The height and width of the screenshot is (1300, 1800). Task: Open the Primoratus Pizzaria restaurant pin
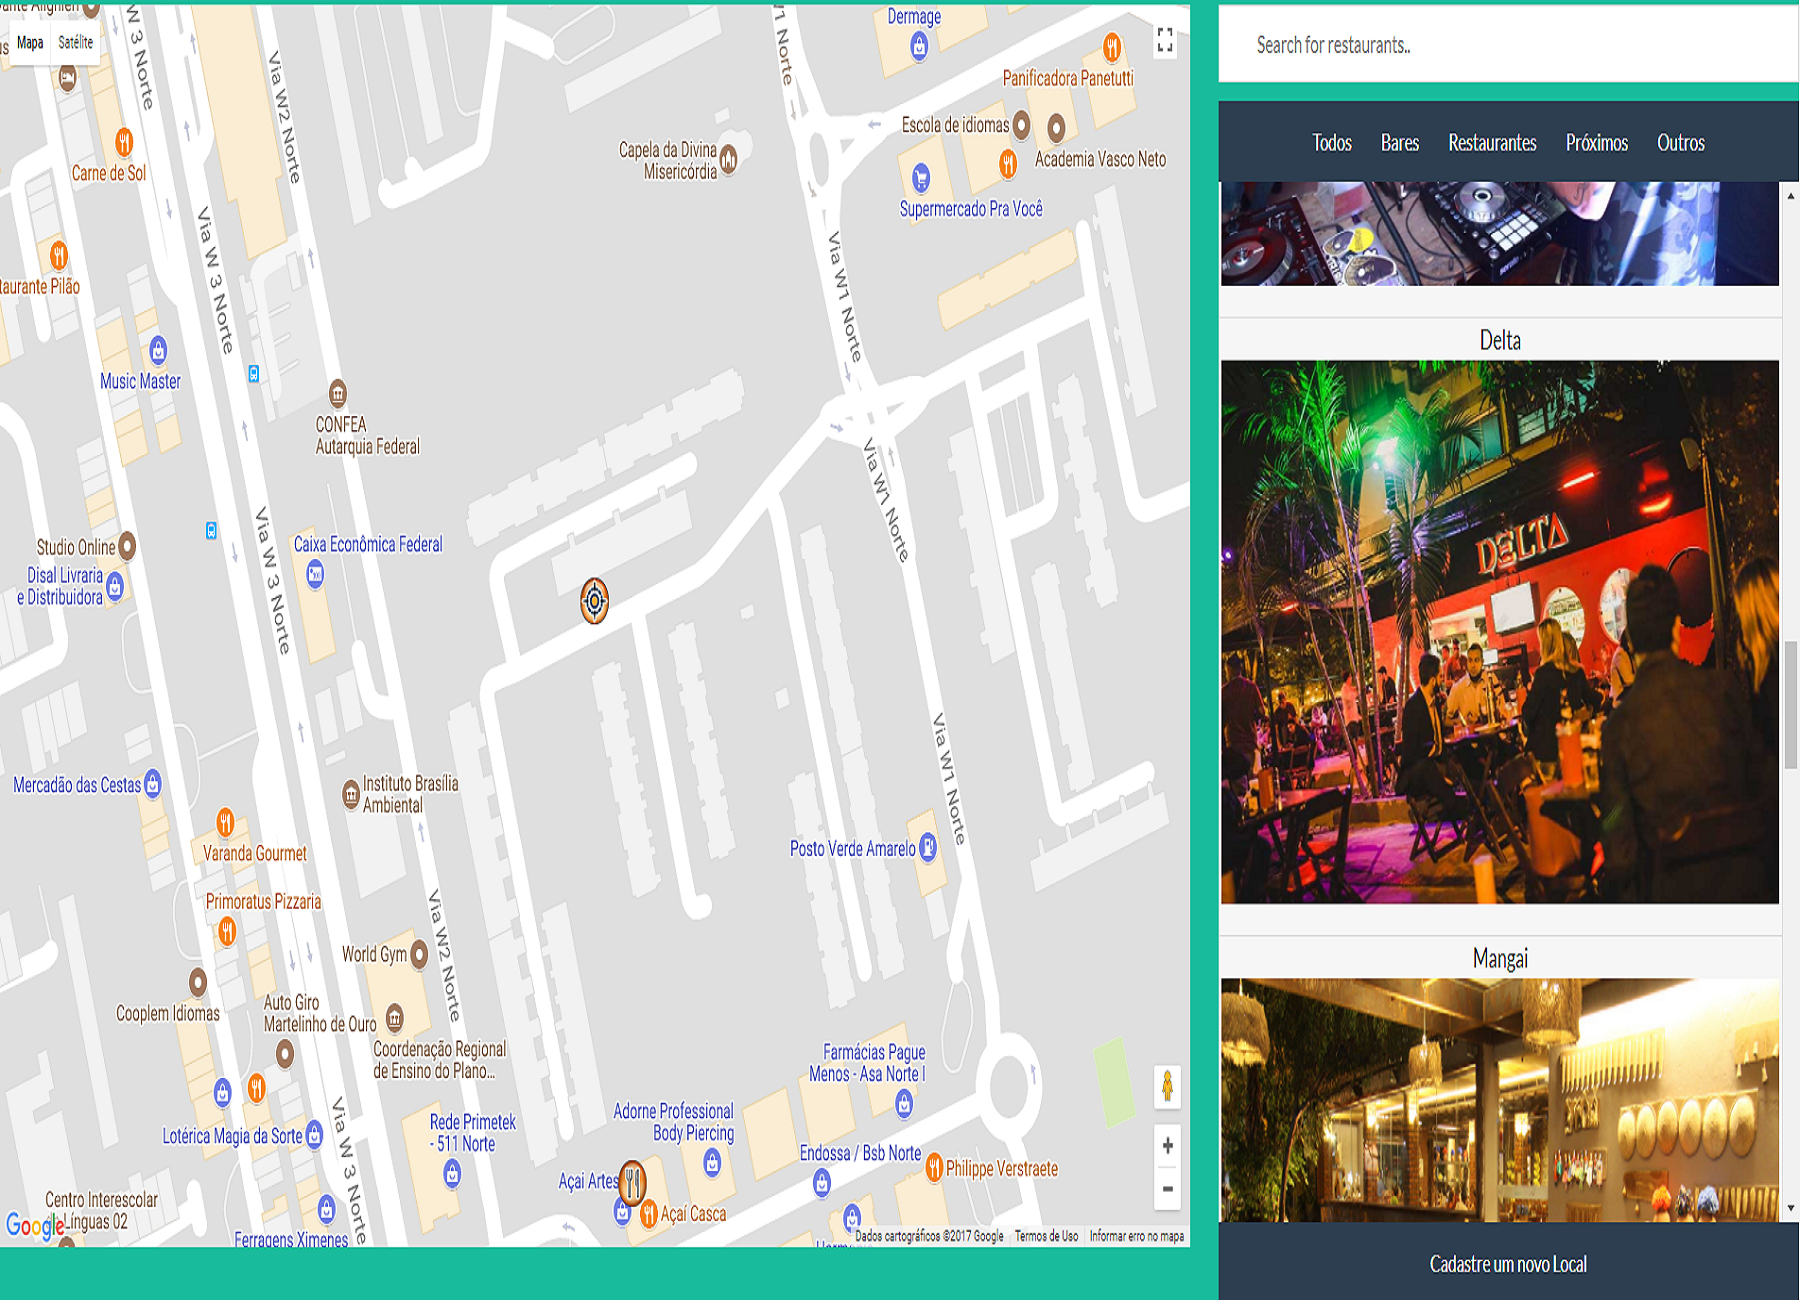[227, 931]
